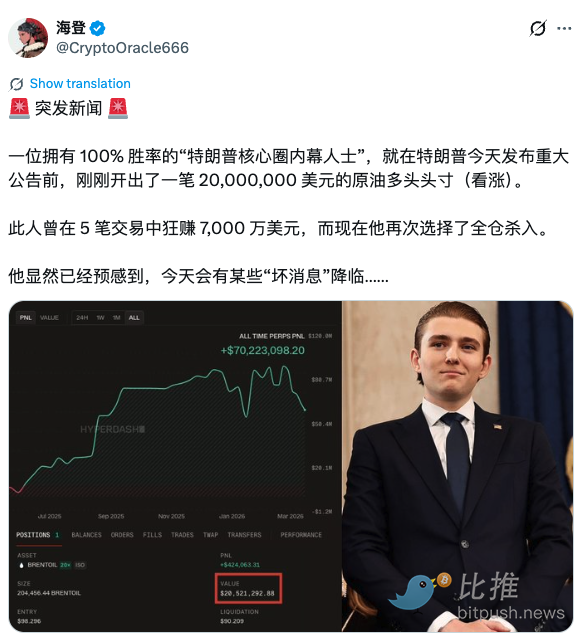Open the three-dot more options menu

(x=564, y=28)
